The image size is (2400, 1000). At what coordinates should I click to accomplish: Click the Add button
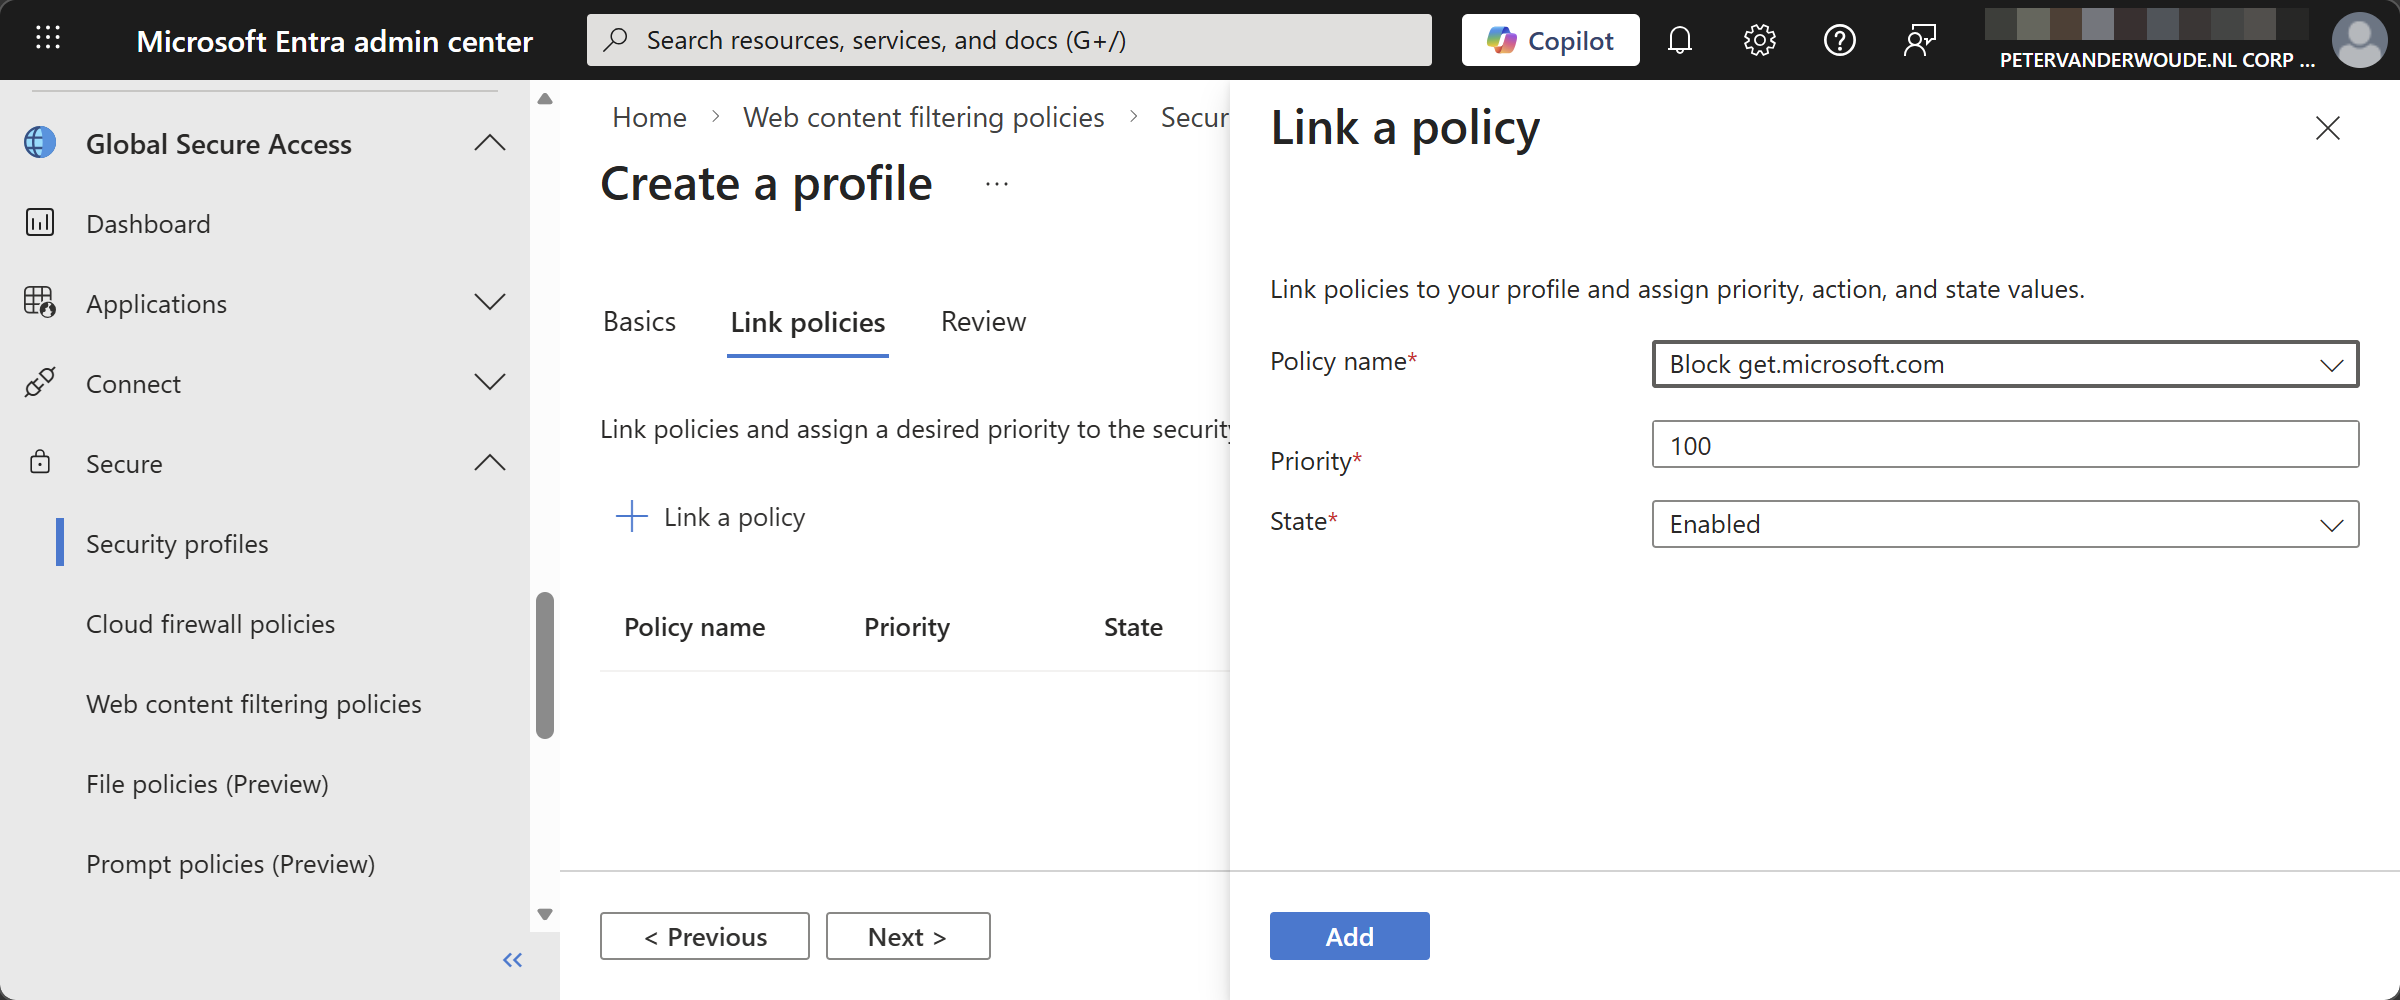pyautogui.click(x=1349, y=936)
